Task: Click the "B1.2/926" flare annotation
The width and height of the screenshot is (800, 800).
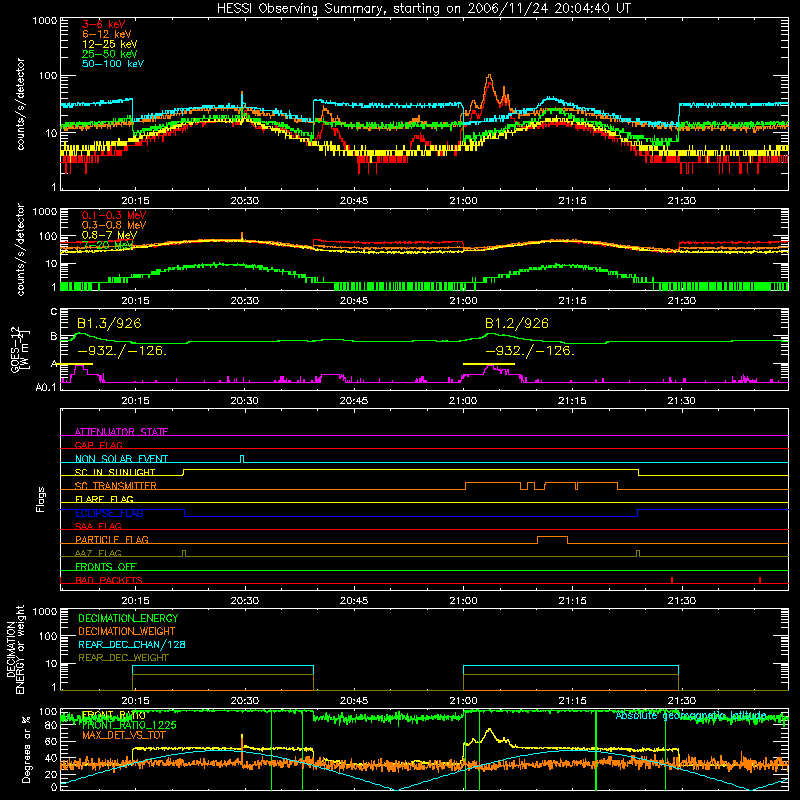Action: [x=516, y=323]
